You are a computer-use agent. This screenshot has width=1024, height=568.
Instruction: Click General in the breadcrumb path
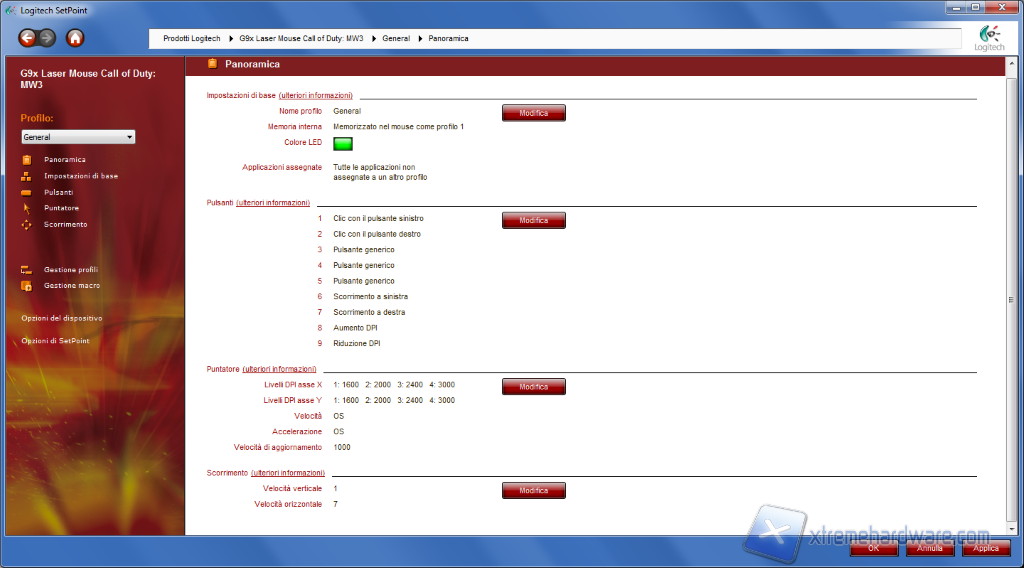(x=396, y=38)
